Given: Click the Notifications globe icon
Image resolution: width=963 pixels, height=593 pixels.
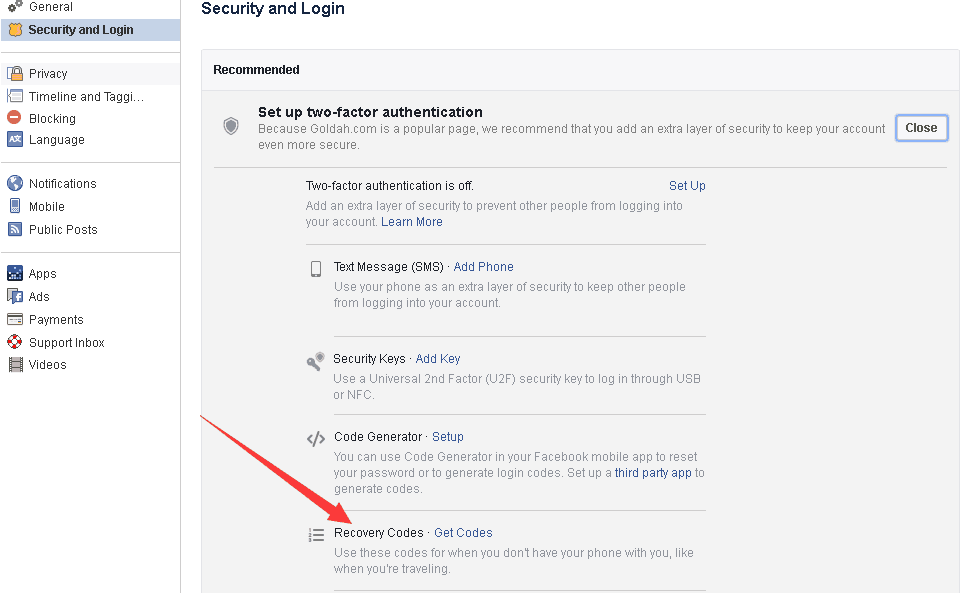Looking at the screenshot, I should coord(15,183).
